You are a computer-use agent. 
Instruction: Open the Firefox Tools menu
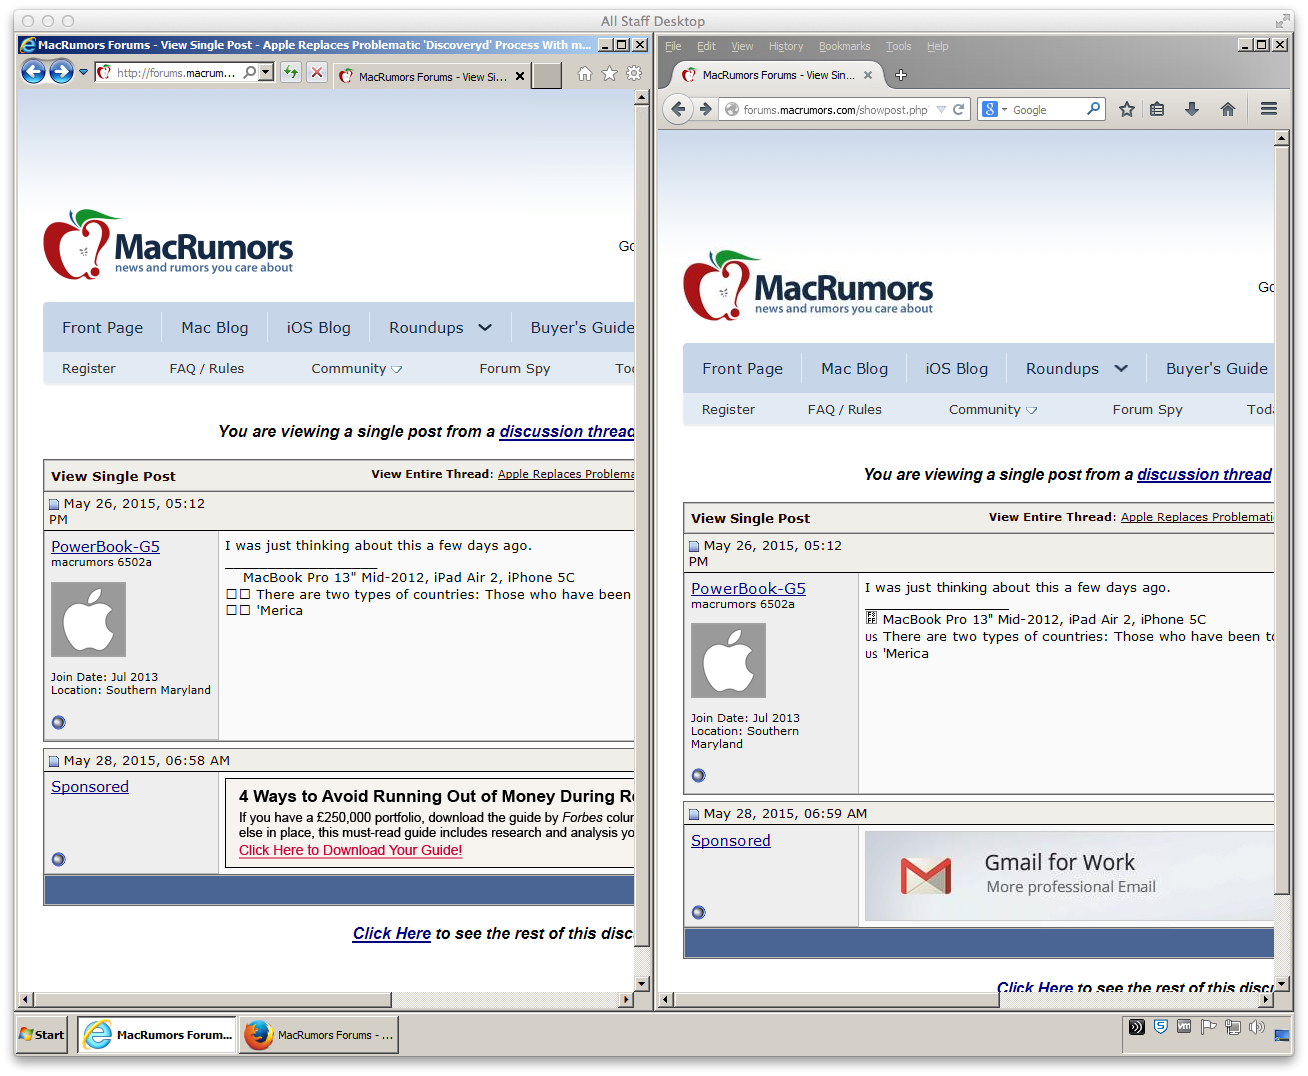[899, 46]
